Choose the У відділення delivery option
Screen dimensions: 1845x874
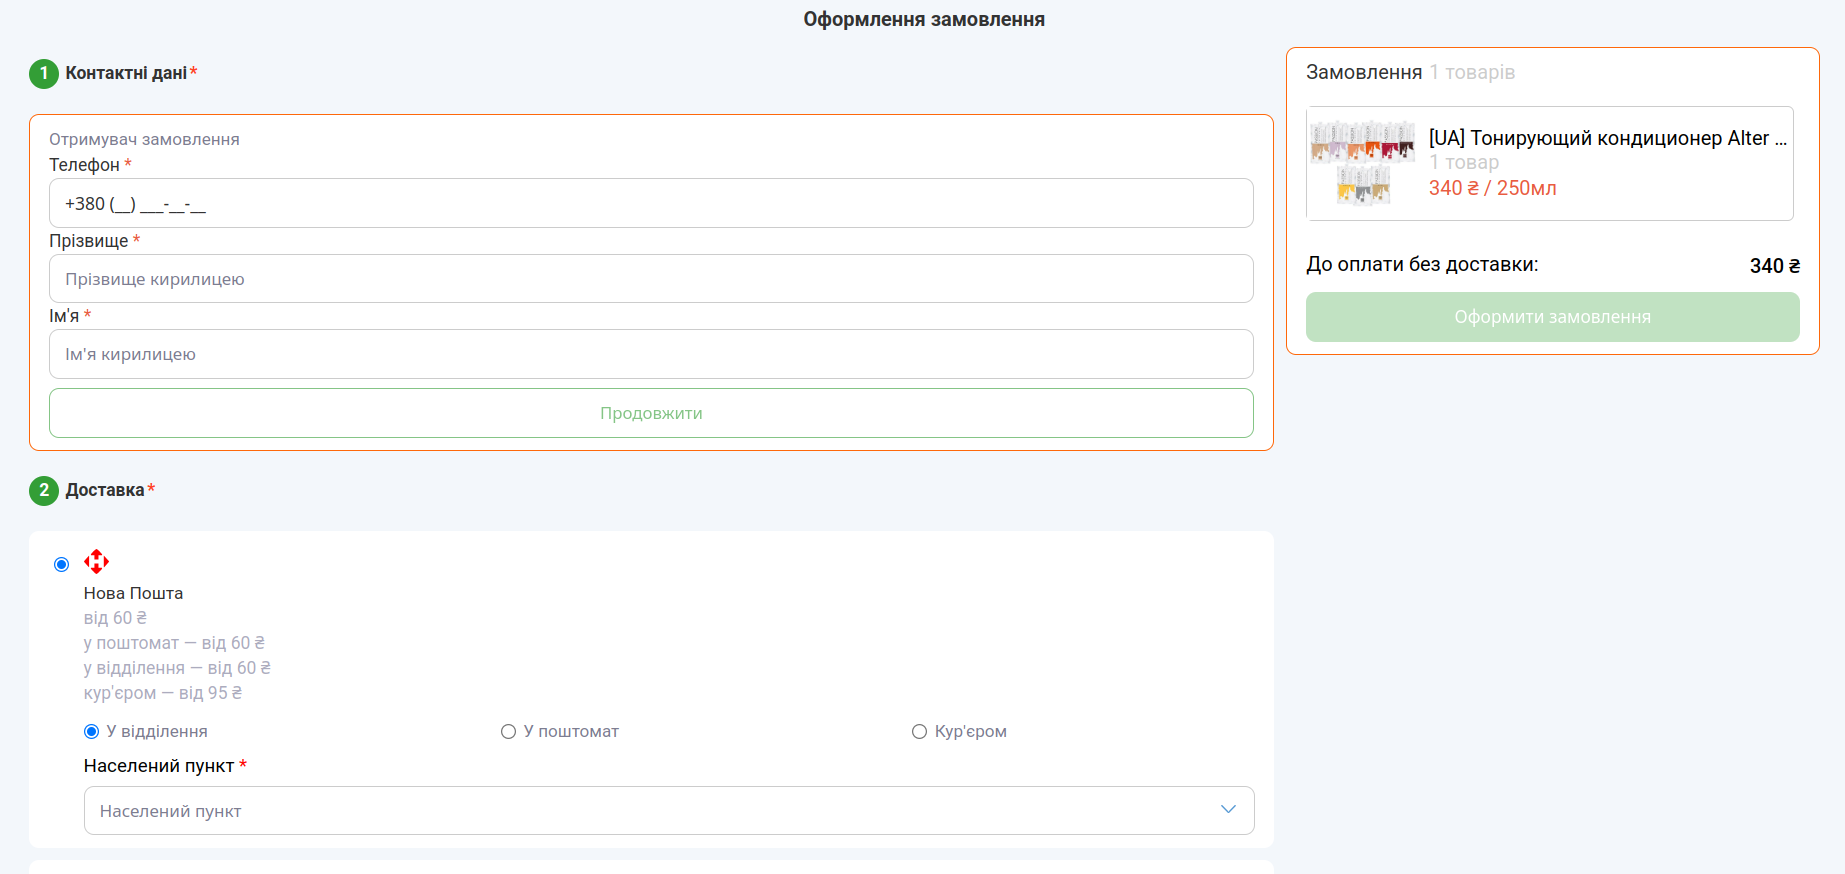tap(92, 732)
